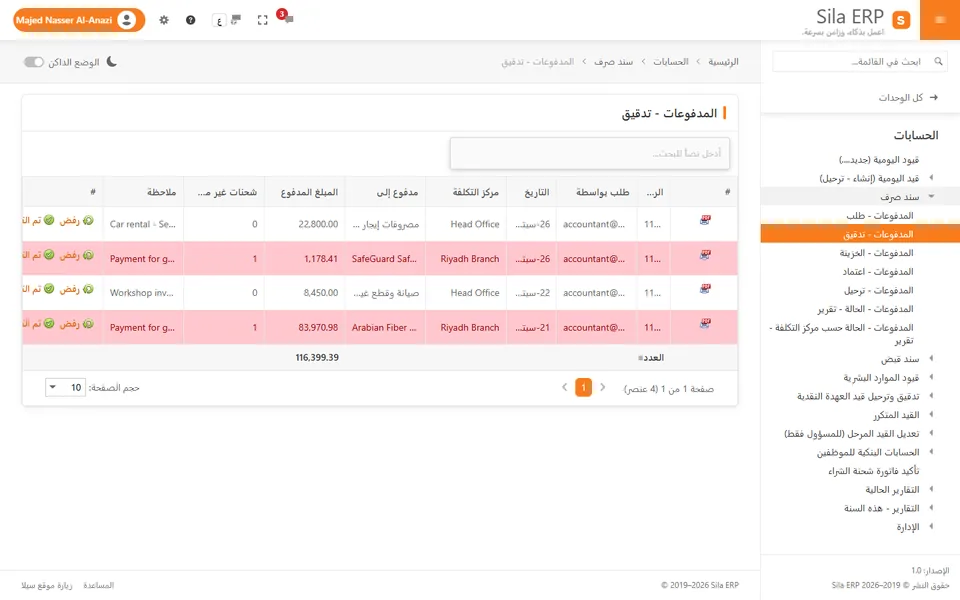Open زيارة موقع سيلا footer link

coord(47,585)
